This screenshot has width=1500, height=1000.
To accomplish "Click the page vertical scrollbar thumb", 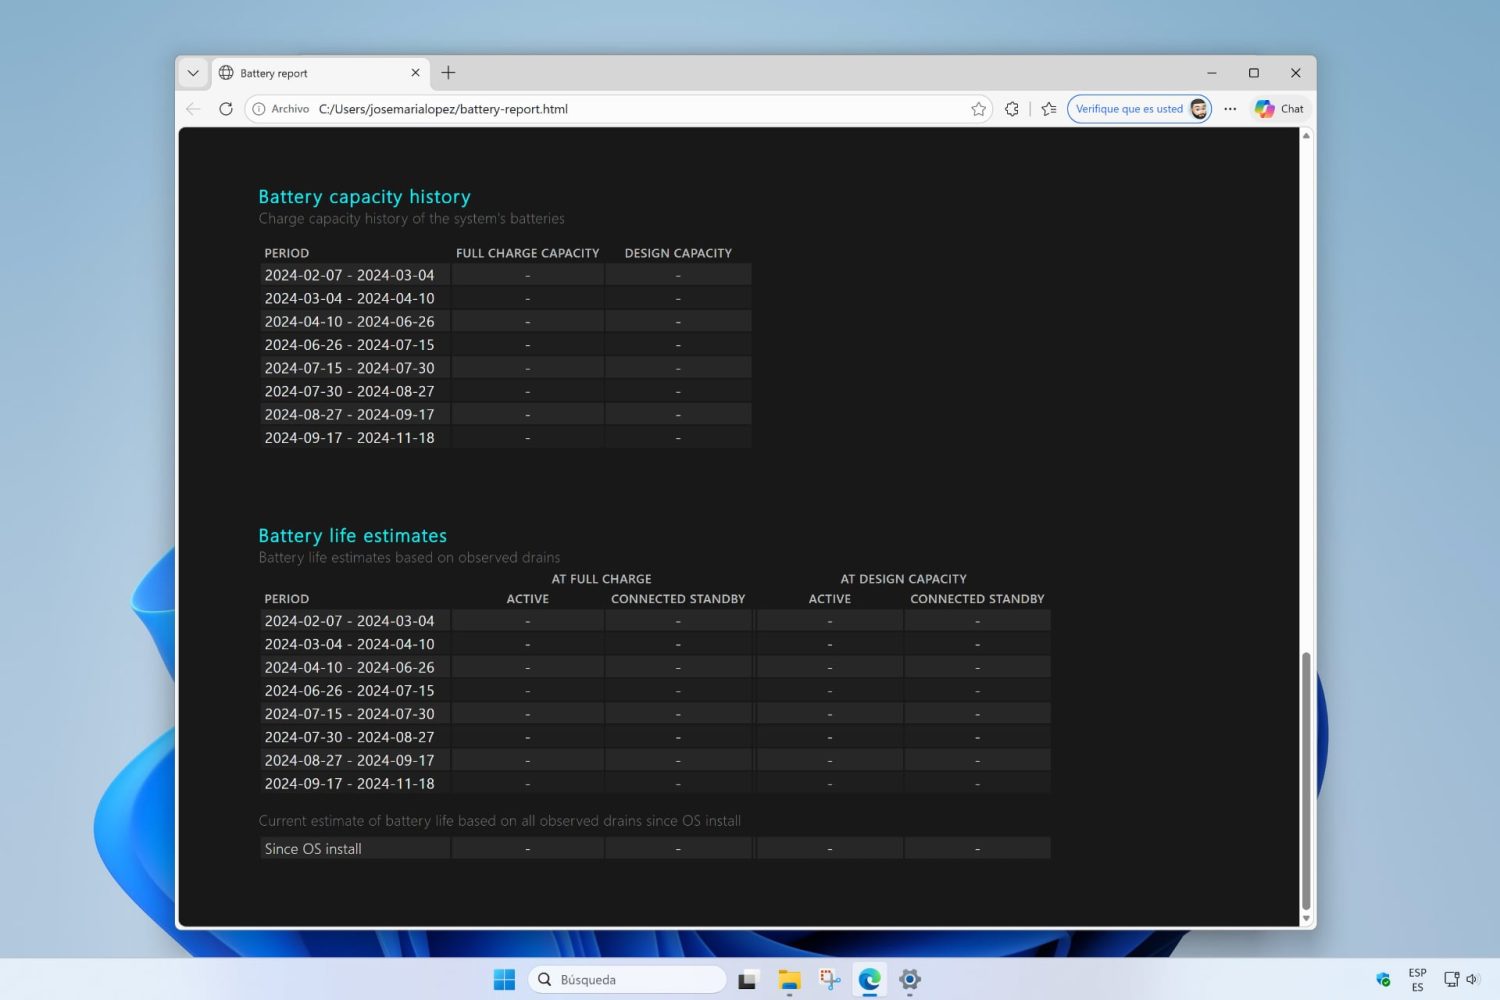I will click(1305, 780).
